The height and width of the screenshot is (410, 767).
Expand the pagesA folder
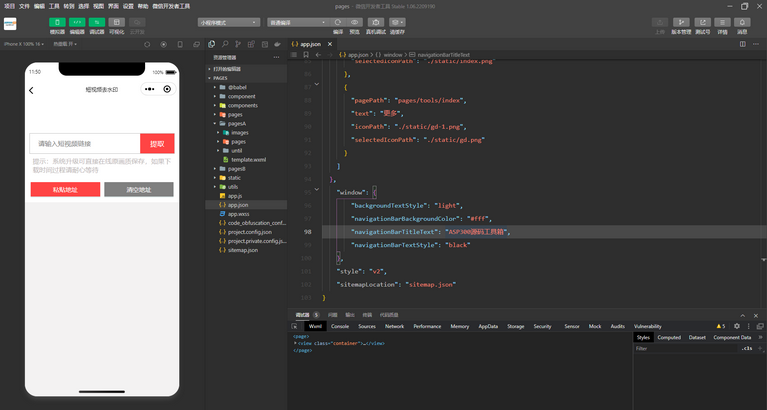click(x=236, y=123)
